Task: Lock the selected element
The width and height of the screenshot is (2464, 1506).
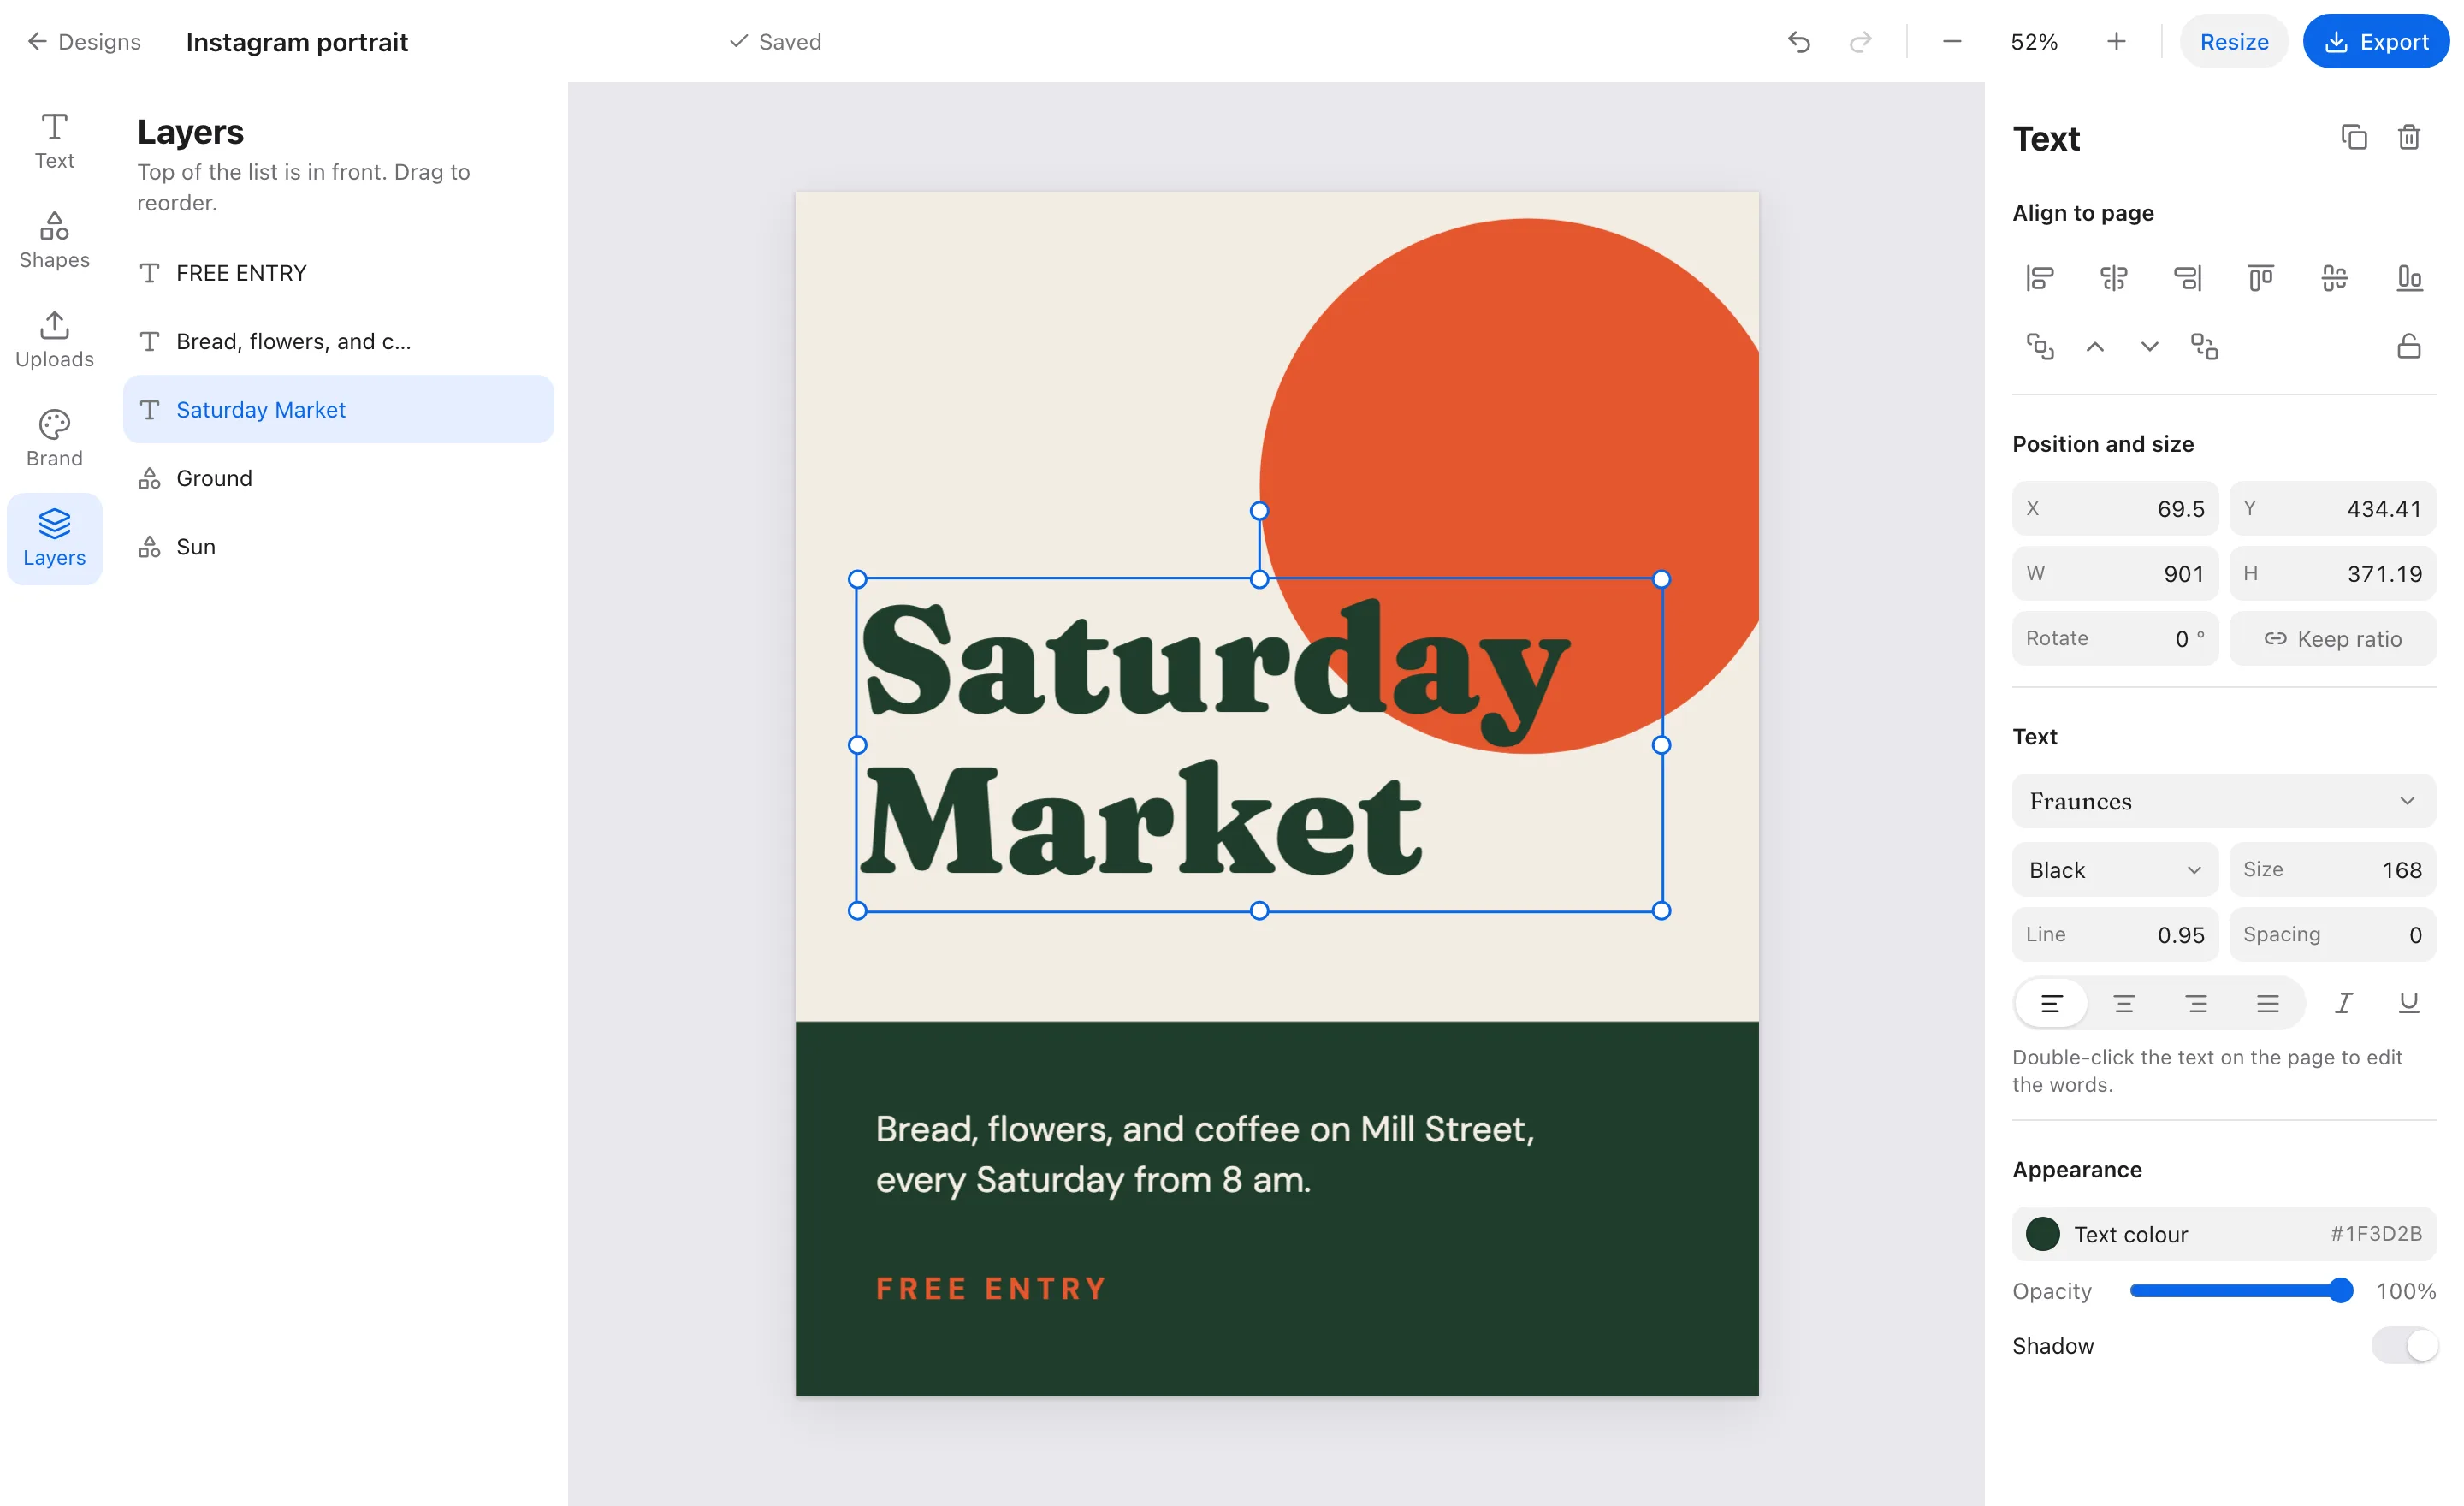Action: pos(2409,346)
